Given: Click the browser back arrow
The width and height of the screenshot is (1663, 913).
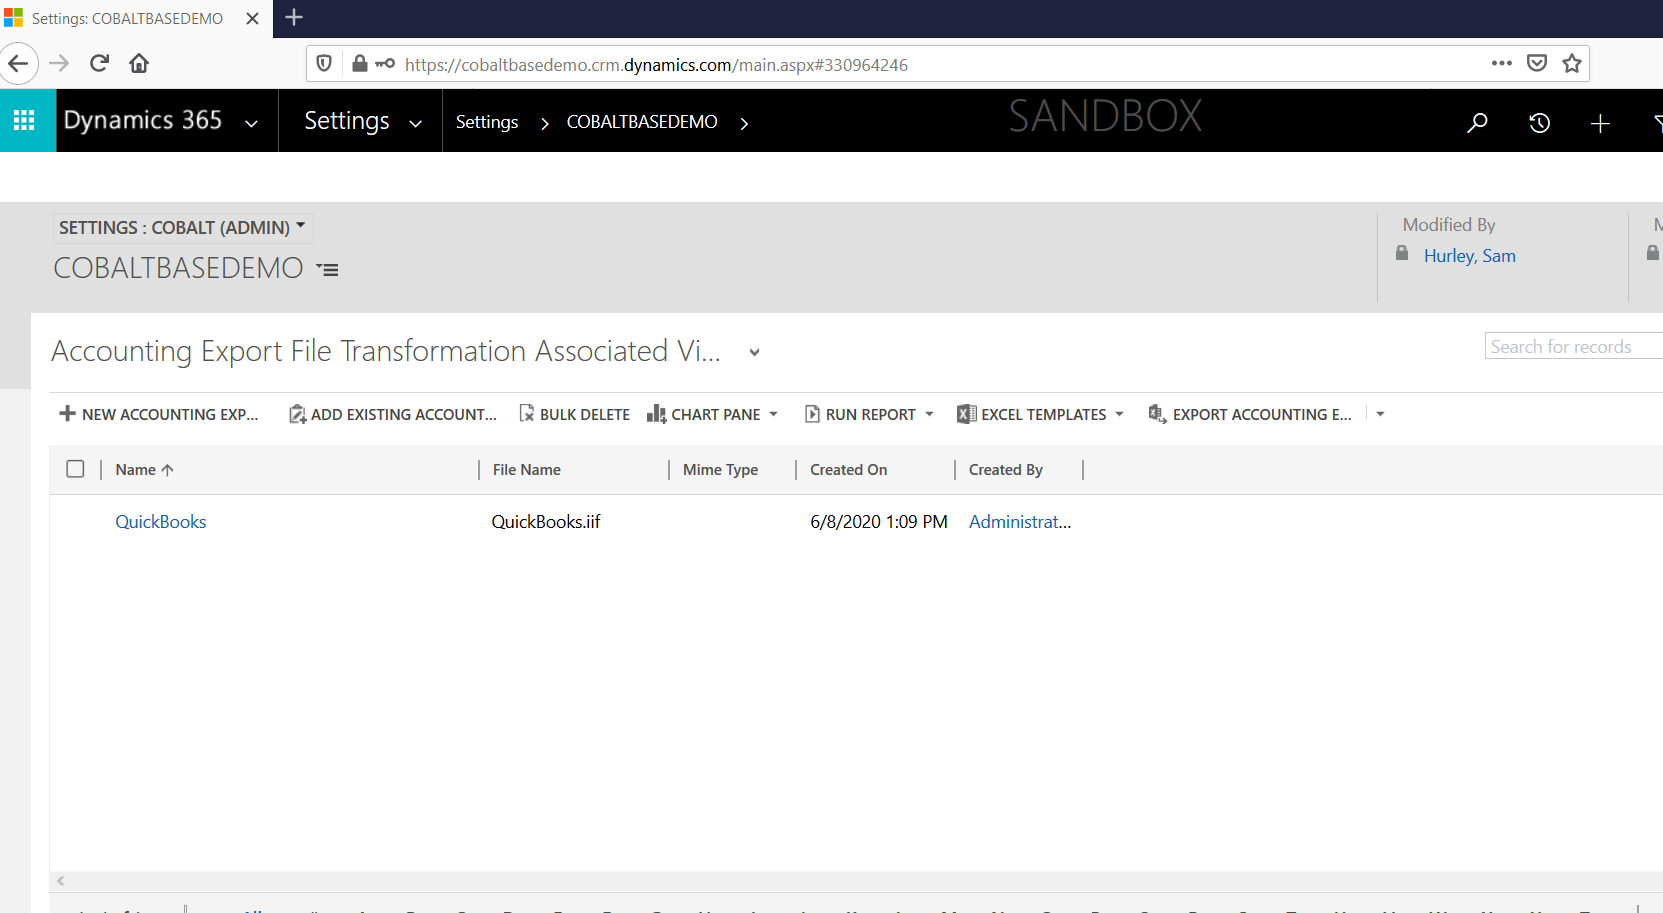Looking at the screenshot, I should point(17,63).
